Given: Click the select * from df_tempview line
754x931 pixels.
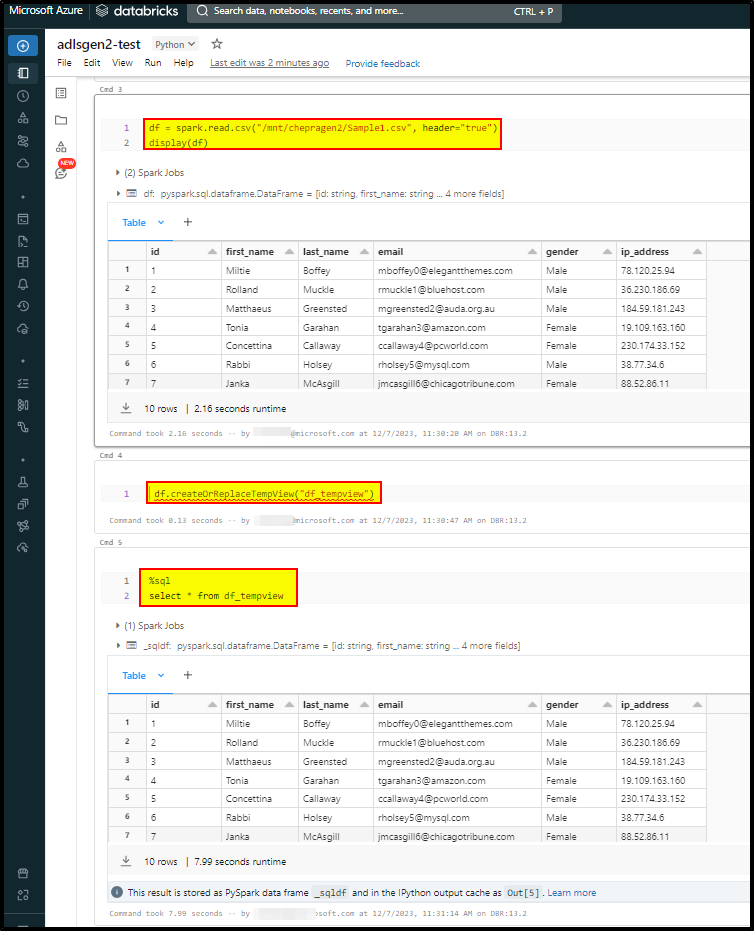Looking at the screenshot, I should [216, 596].
